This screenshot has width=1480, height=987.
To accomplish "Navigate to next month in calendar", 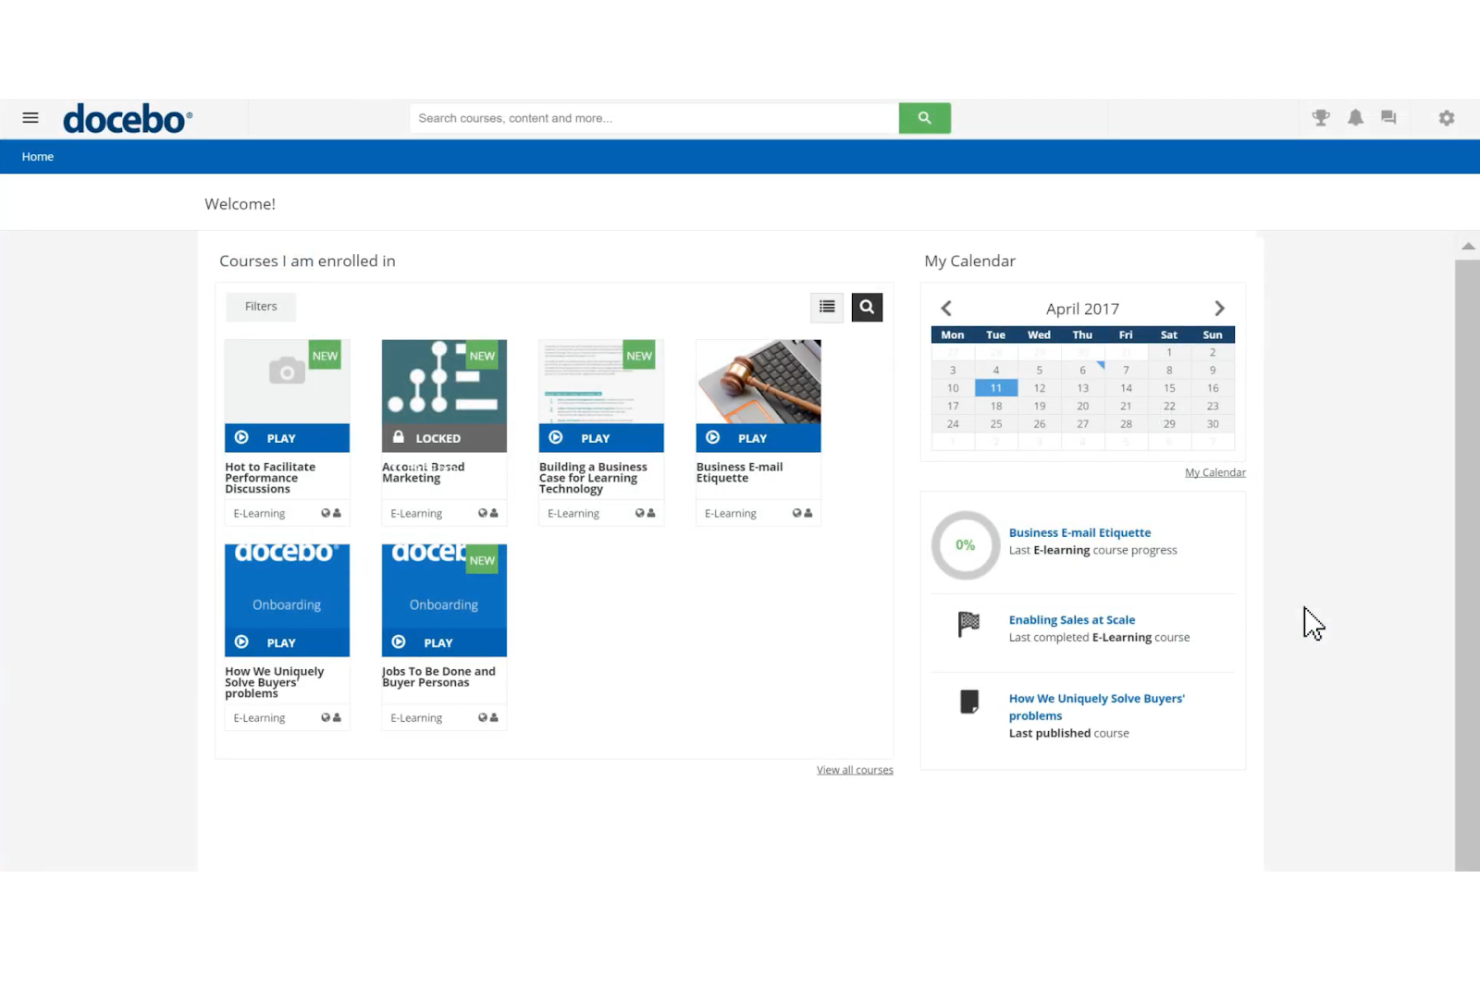I will (1219, 308).
